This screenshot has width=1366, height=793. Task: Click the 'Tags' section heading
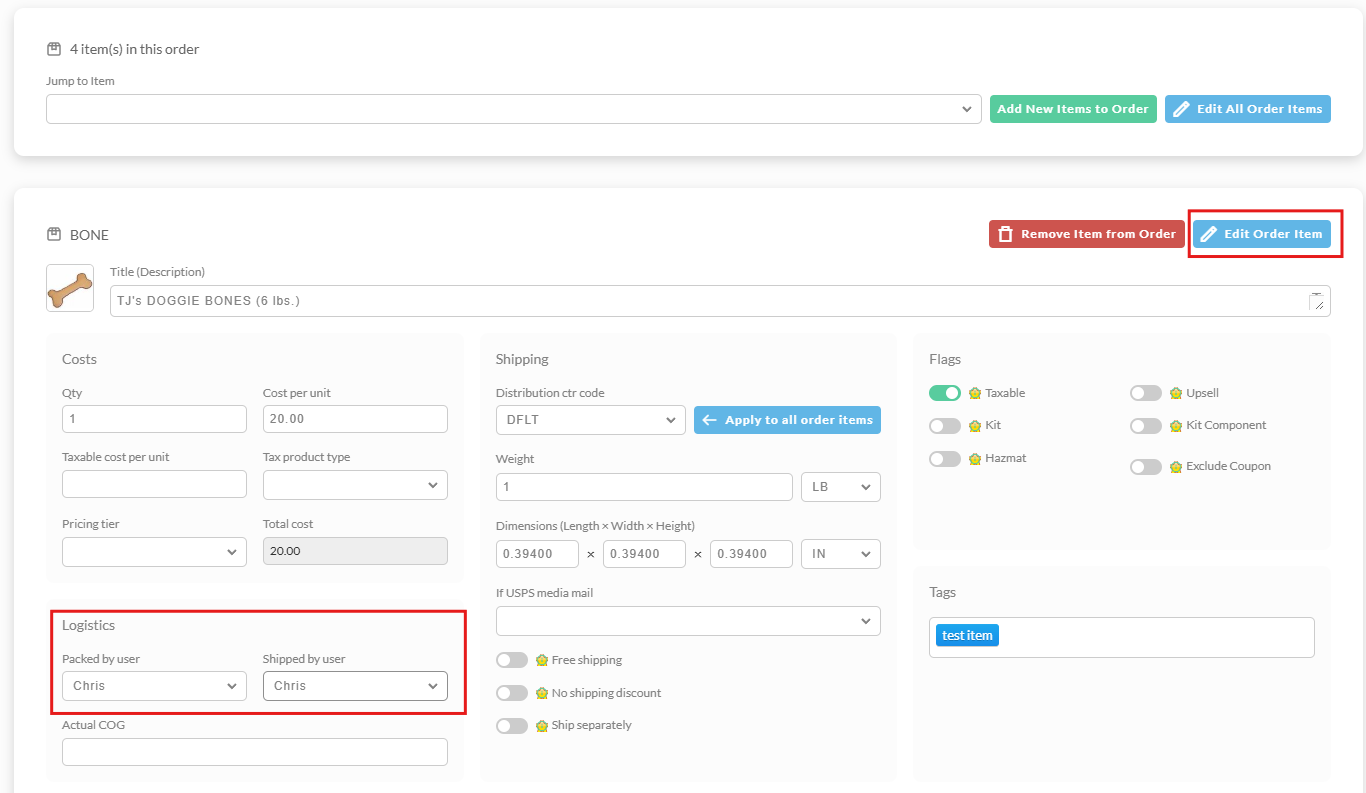(943, 592)
